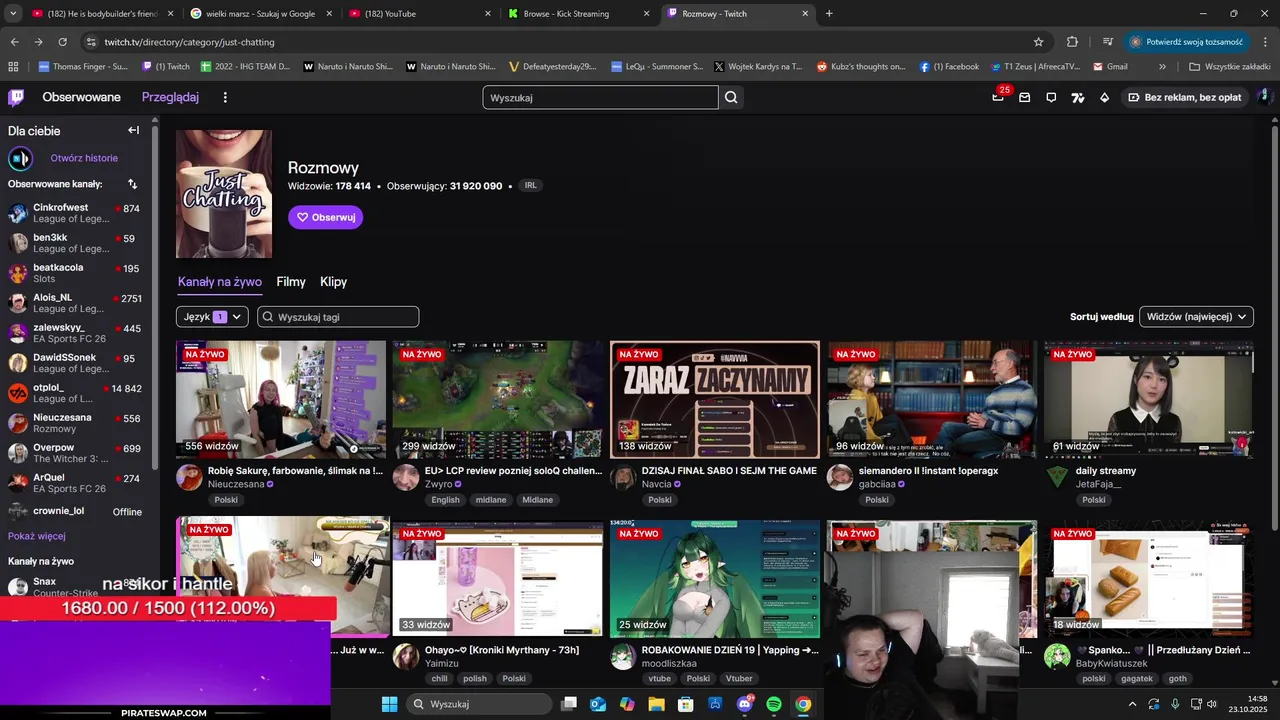The image size is (1280, 720).
Task: Click Bez reklam, bez opłat button
Action: pos(1185,97)
